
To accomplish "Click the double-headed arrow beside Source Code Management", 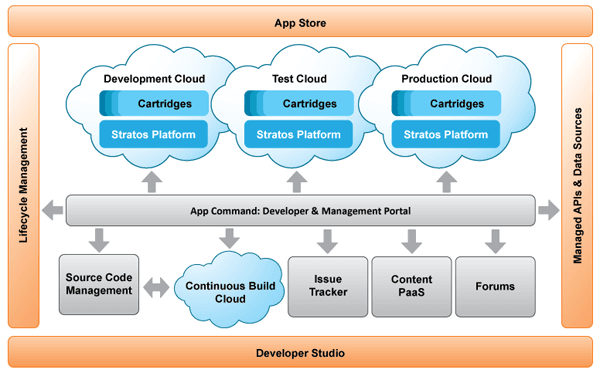I will tap(156, 288).
